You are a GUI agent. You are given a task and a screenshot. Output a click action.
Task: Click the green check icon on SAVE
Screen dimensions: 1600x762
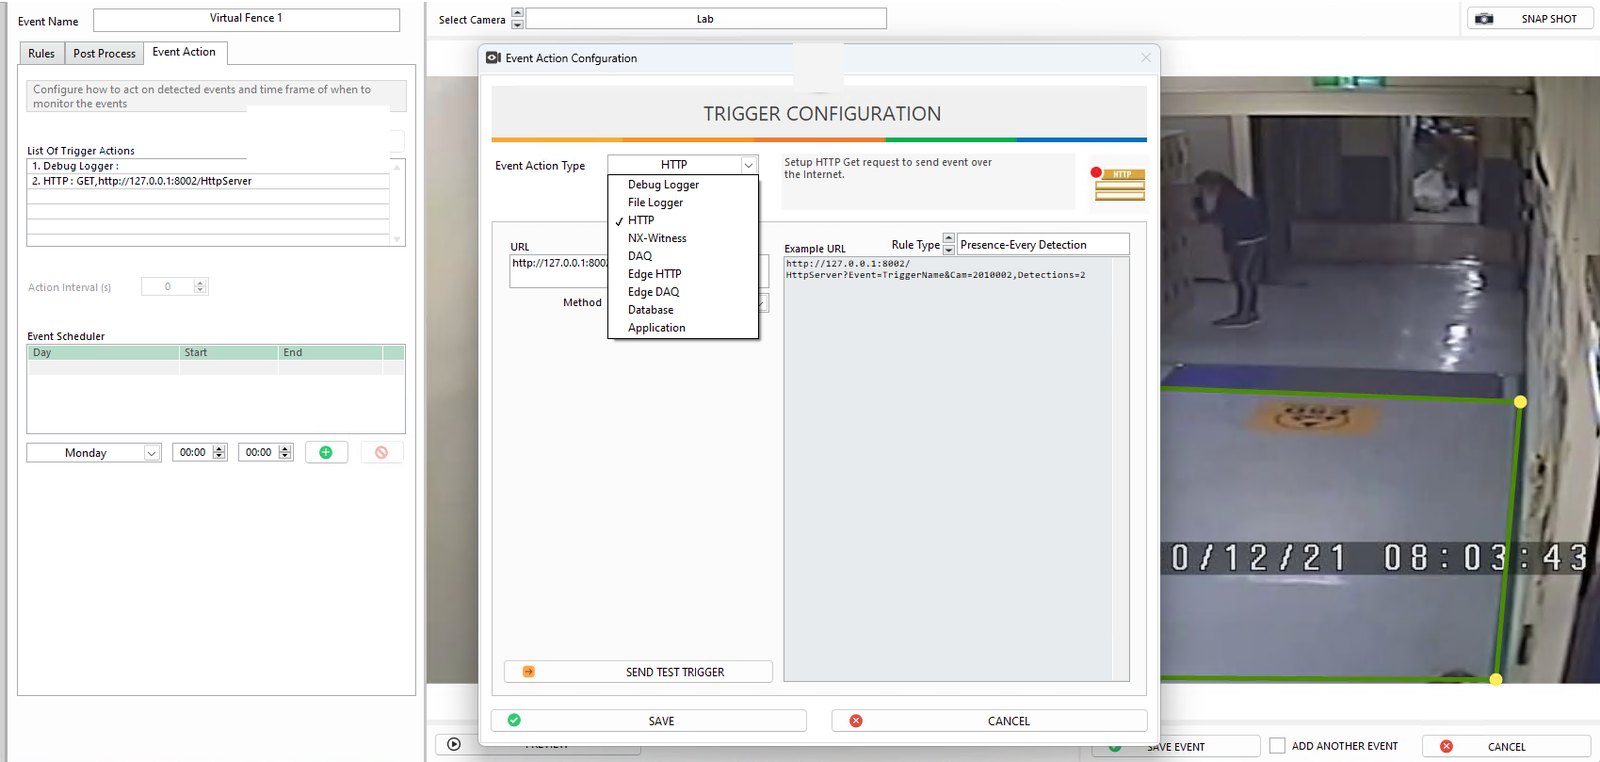(x=514, y=720)
